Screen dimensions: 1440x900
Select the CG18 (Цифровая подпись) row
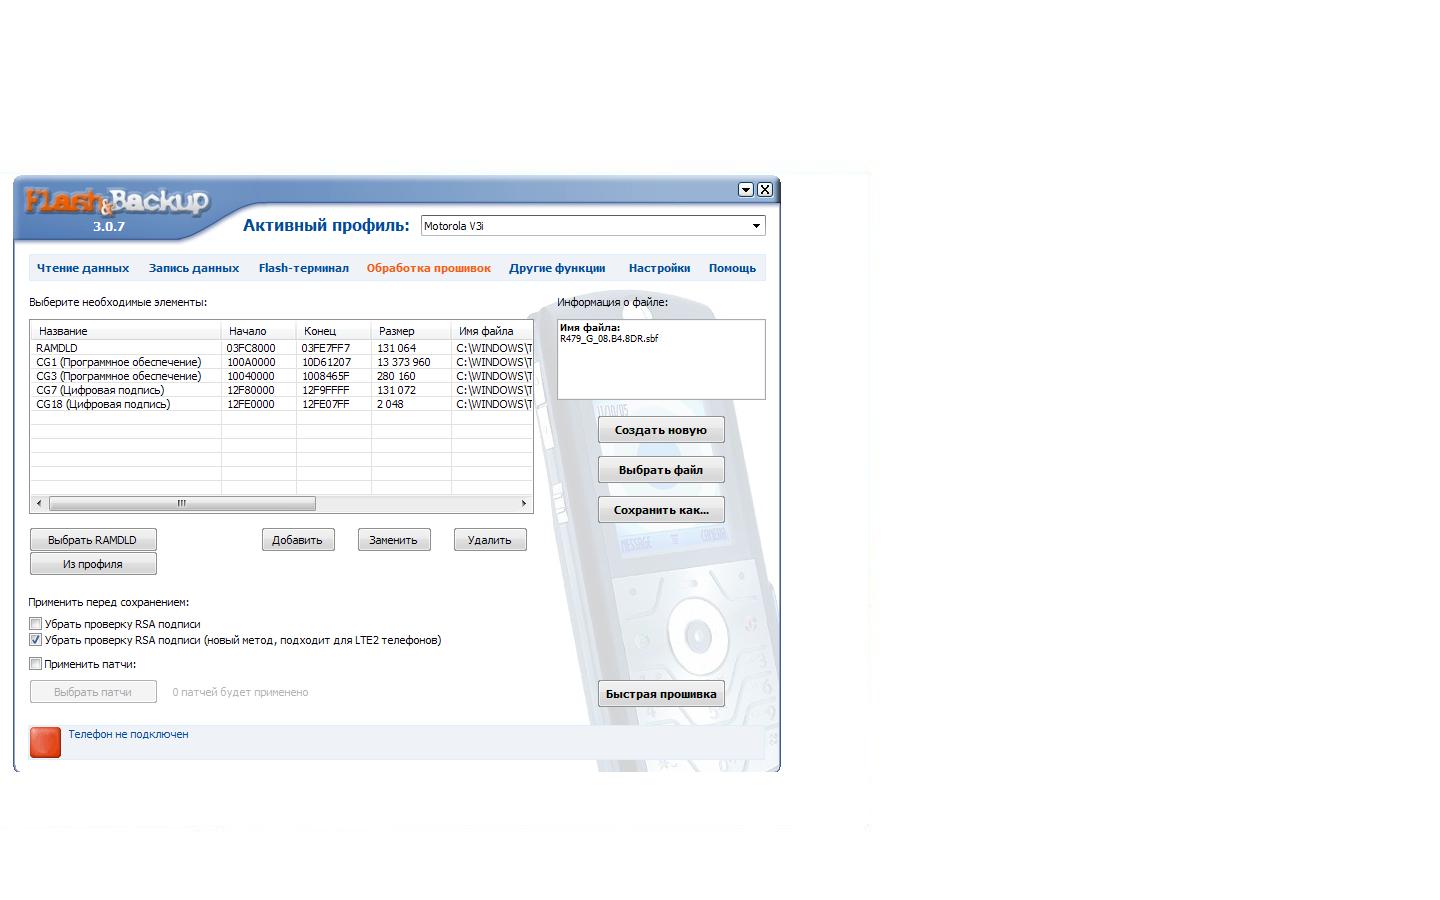coord(282,404)
